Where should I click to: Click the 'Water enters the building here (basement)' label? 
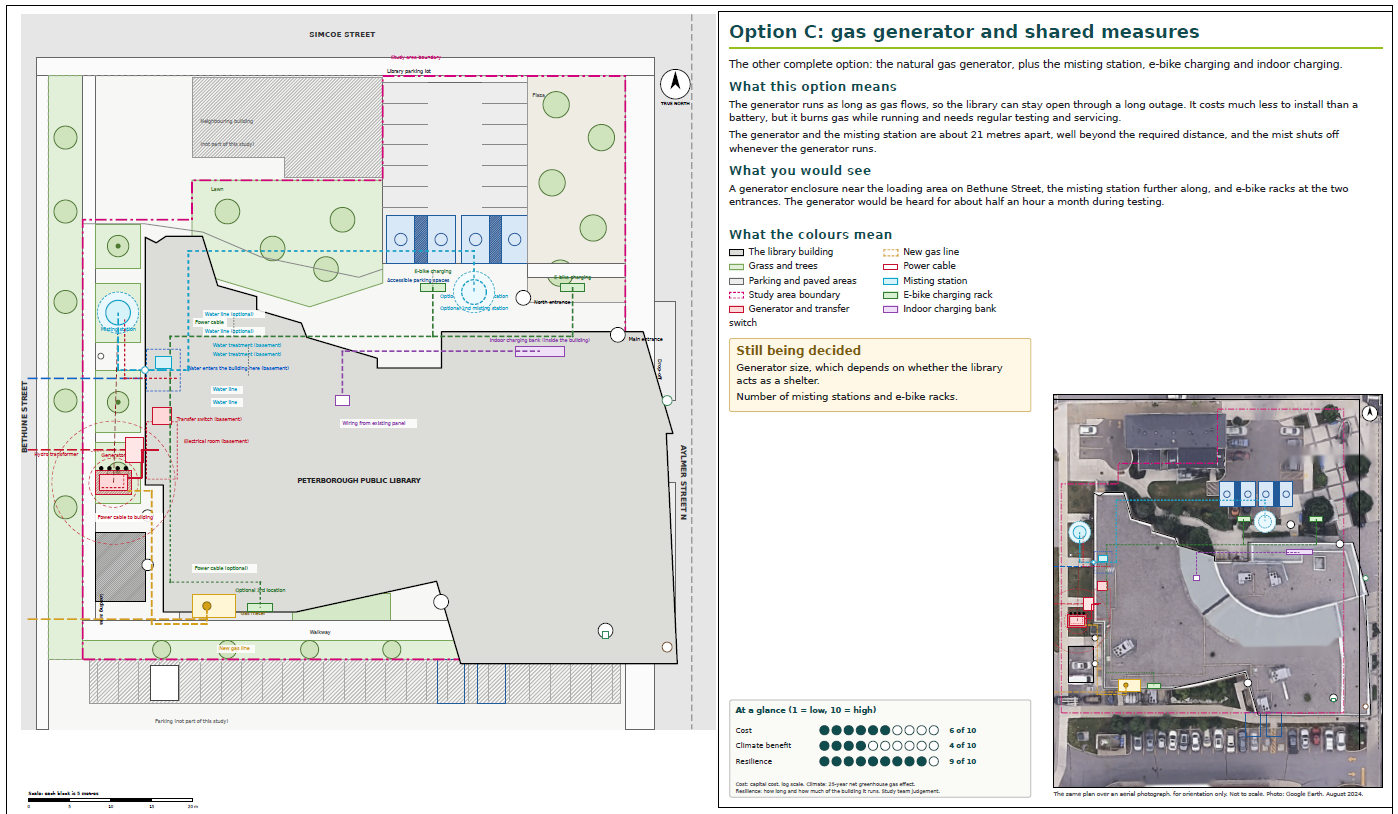(238, 368)
